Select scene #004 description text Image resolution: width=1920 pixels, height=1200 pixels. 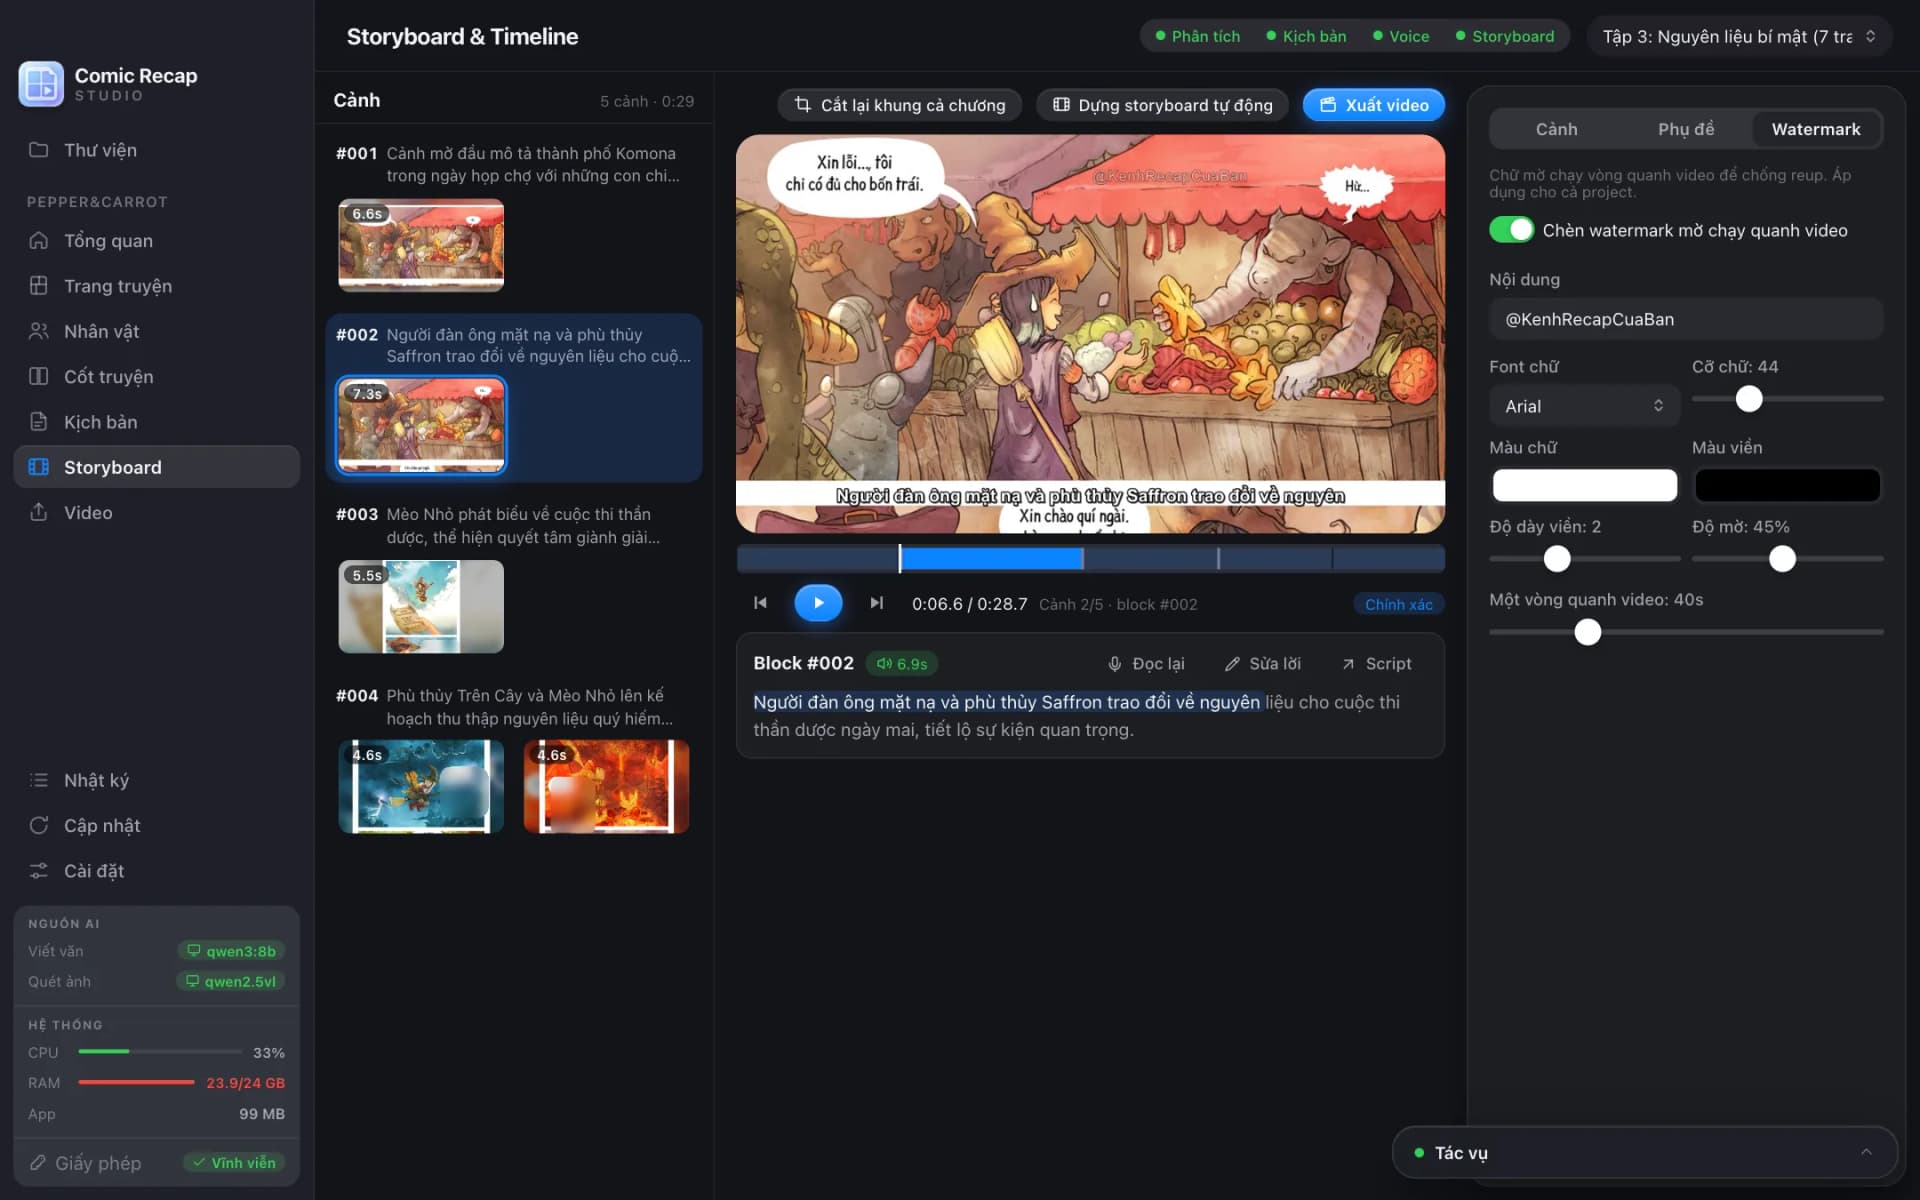click(529, 707)
